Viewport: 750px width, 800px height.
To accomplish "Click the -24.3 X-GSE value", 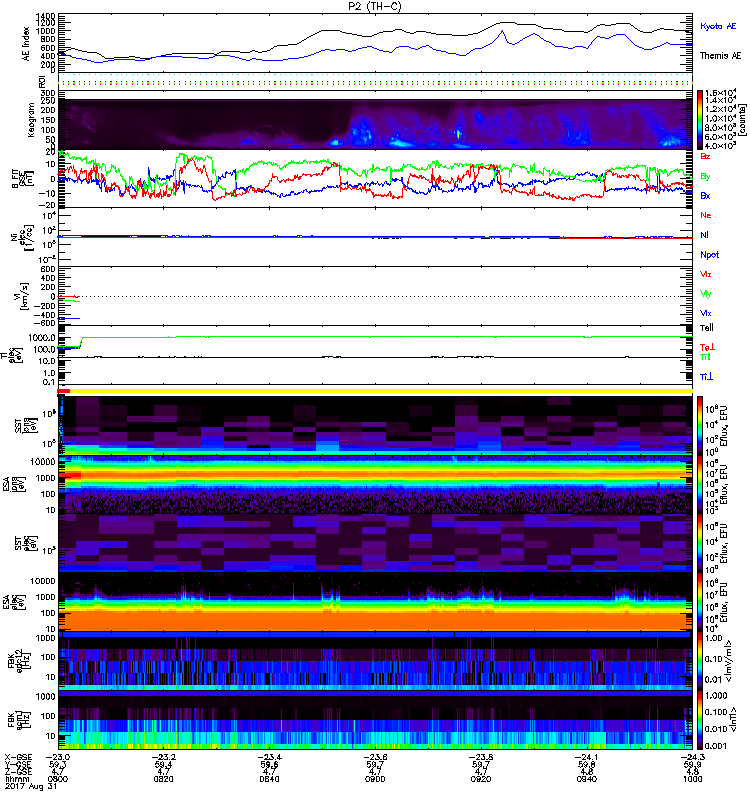I will click(692, 757).
